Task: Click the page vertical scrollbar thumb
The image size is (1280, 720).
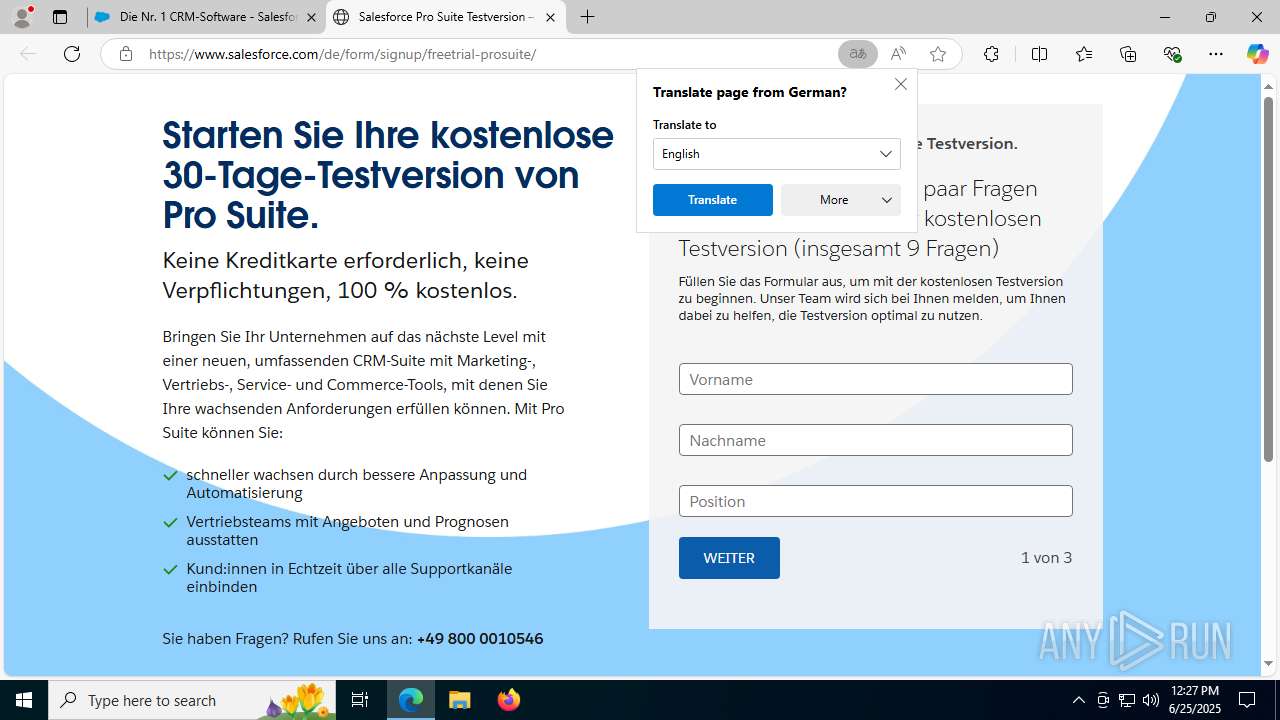Action: pos(1269,279)
